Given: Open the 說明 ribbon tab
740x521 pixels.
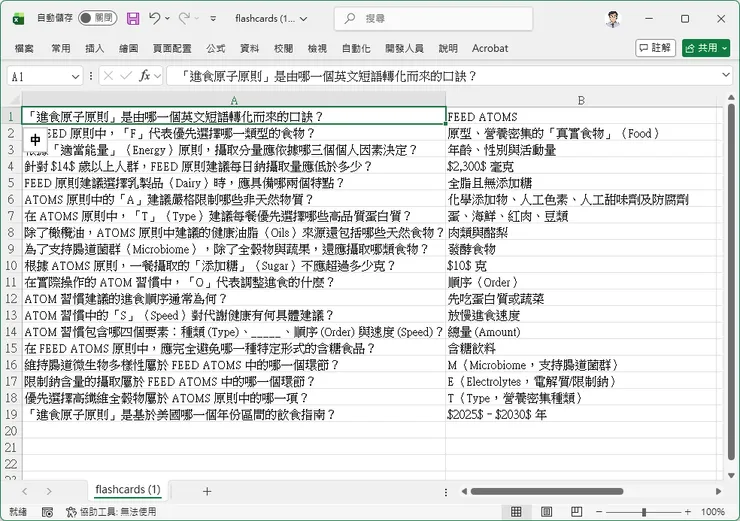Looking at the screenshot, I should [448, 48].
